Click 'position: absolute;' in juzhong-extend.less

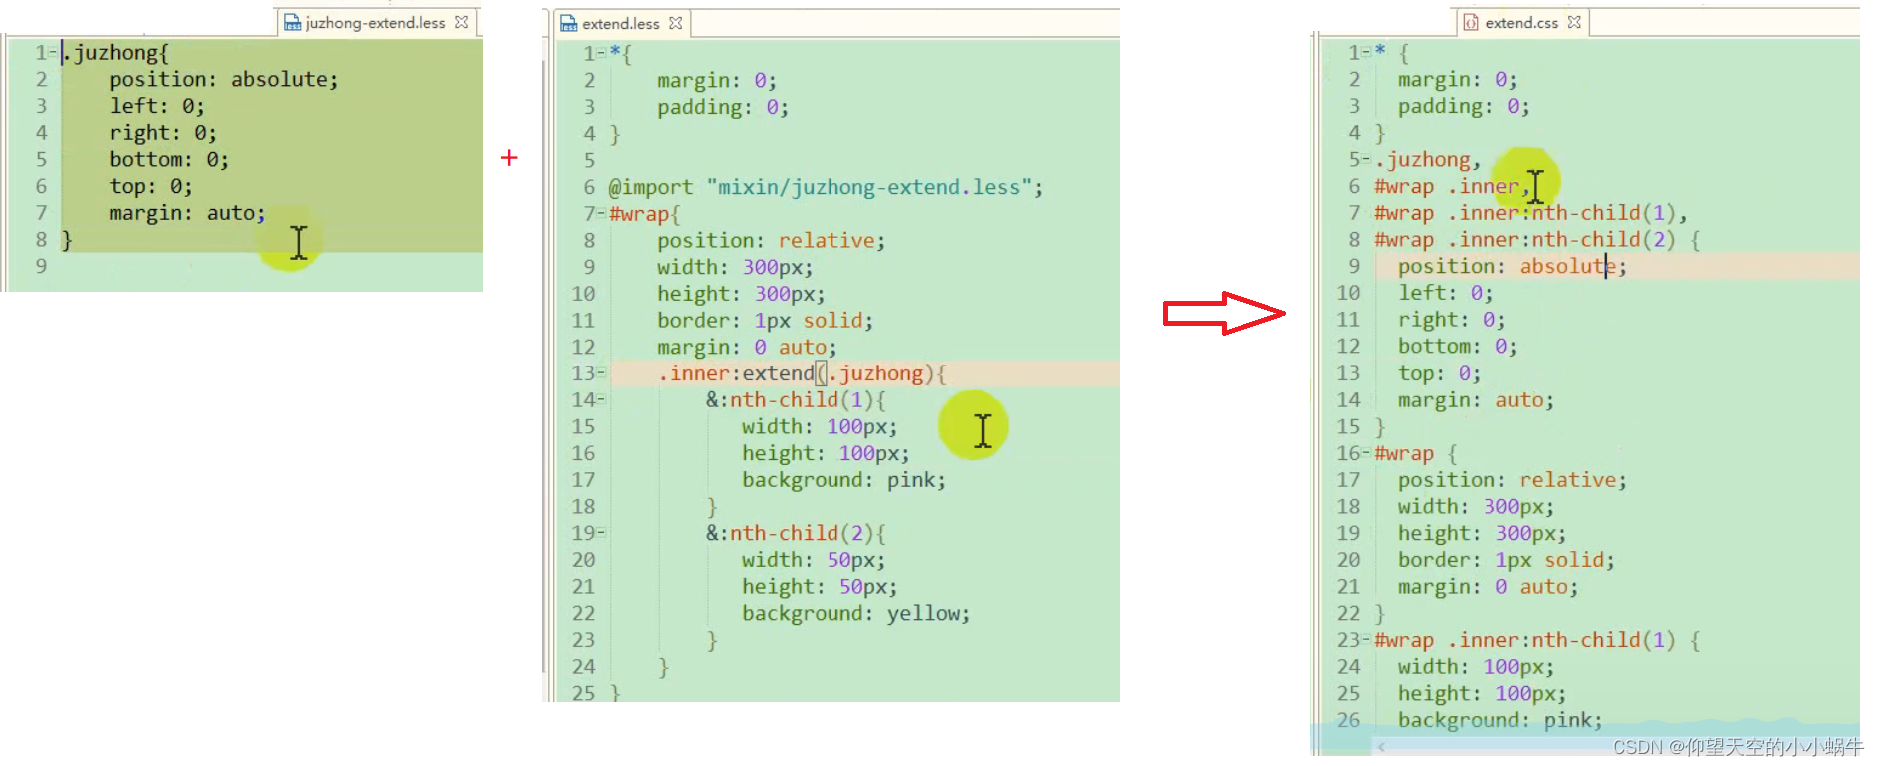point(224,79)
